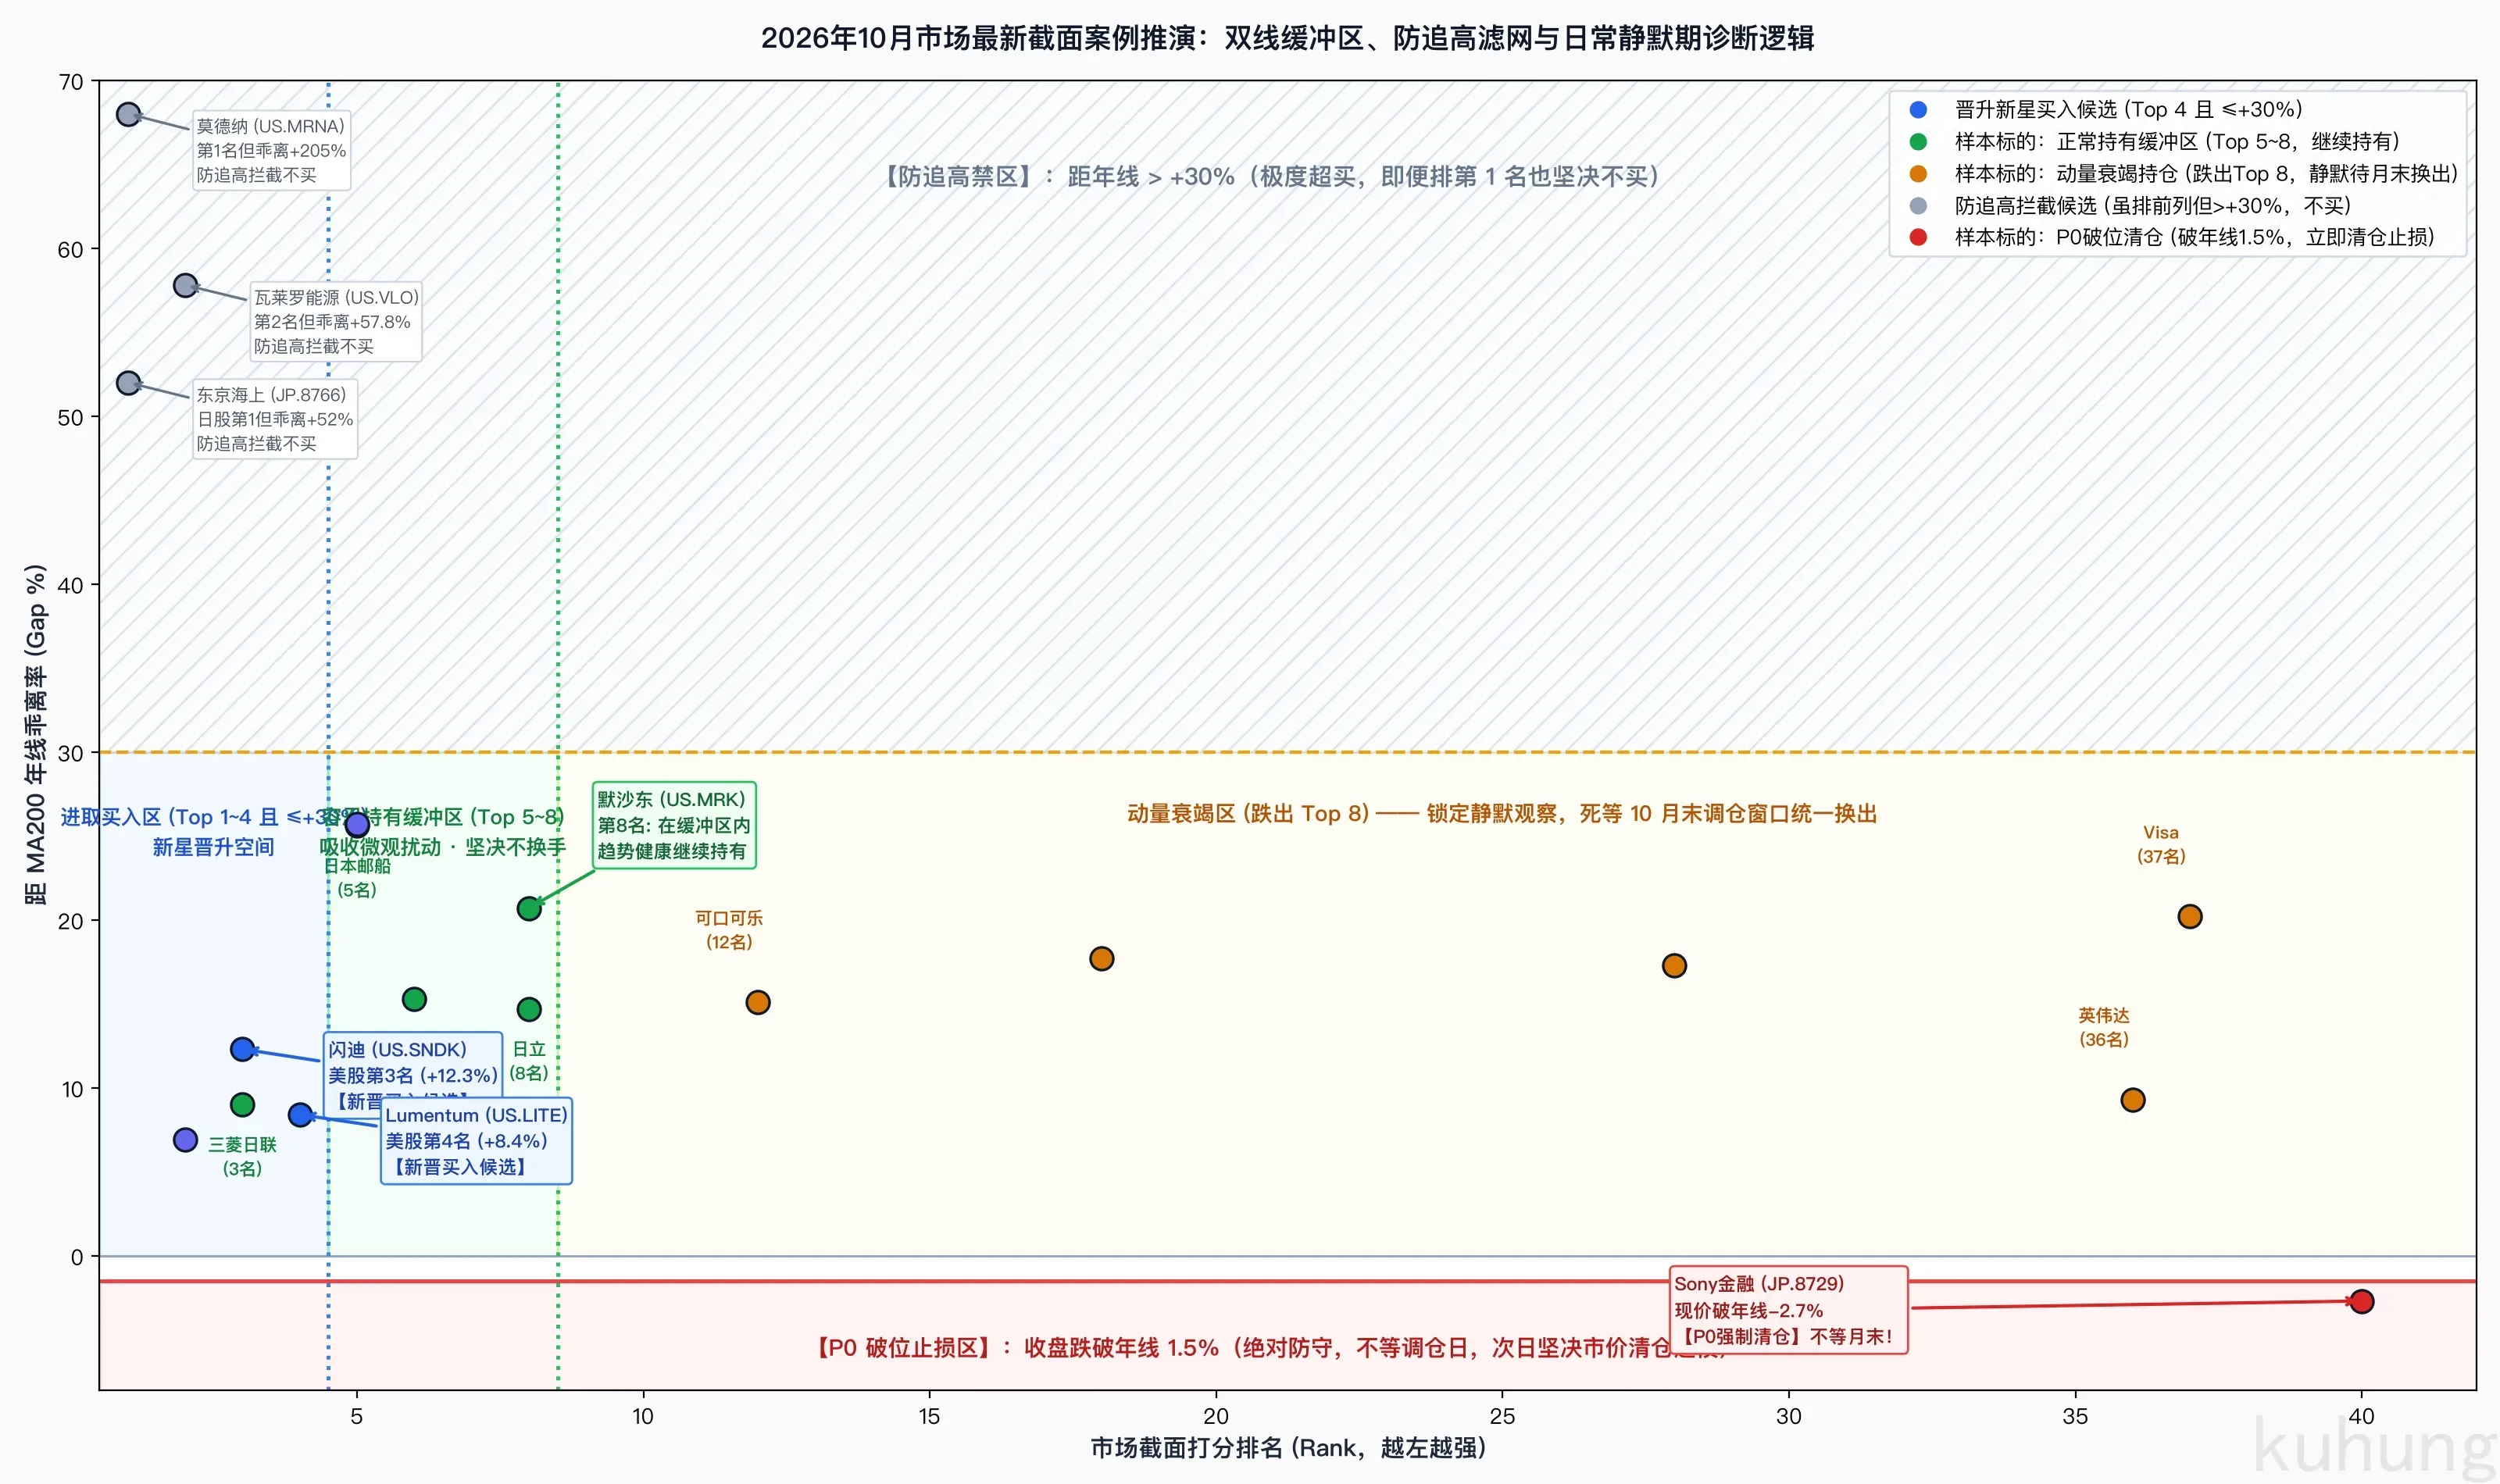Click the orange Visa point at rank 37
This screenshot has width=2500, height=1484.
point(2189,916)
